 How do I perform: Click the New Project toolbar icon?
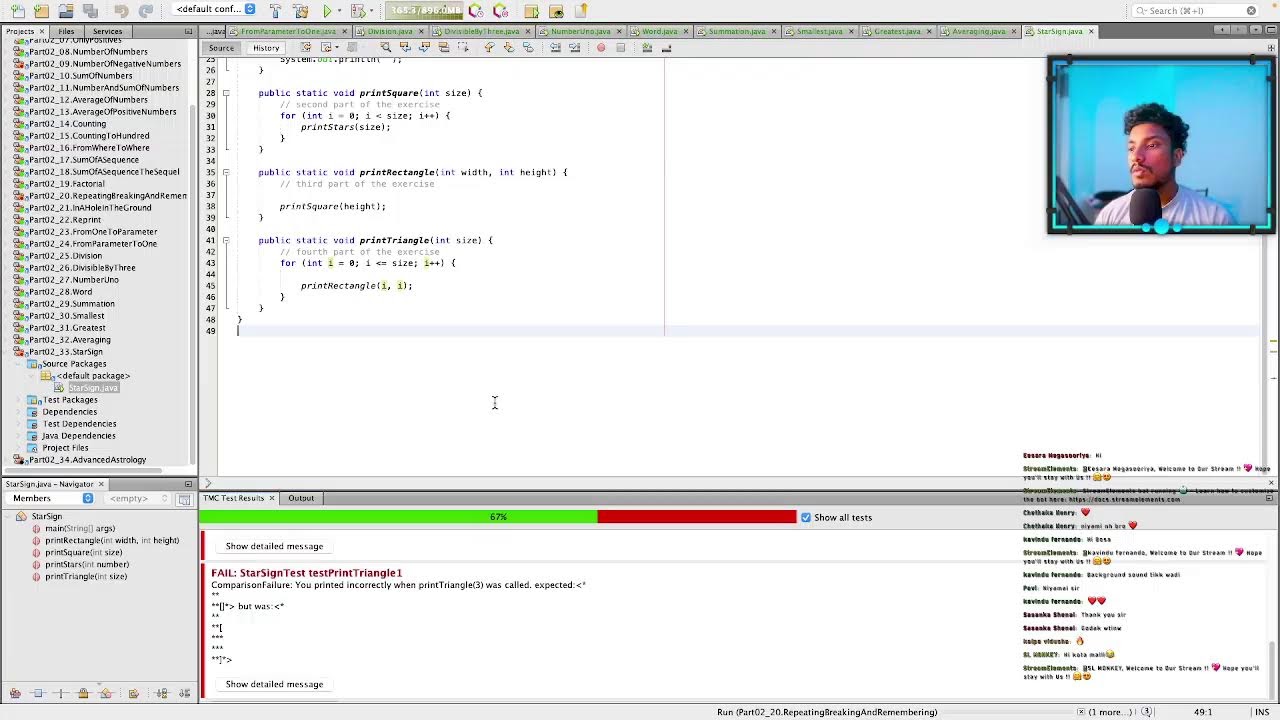click(x=41, y=11)
